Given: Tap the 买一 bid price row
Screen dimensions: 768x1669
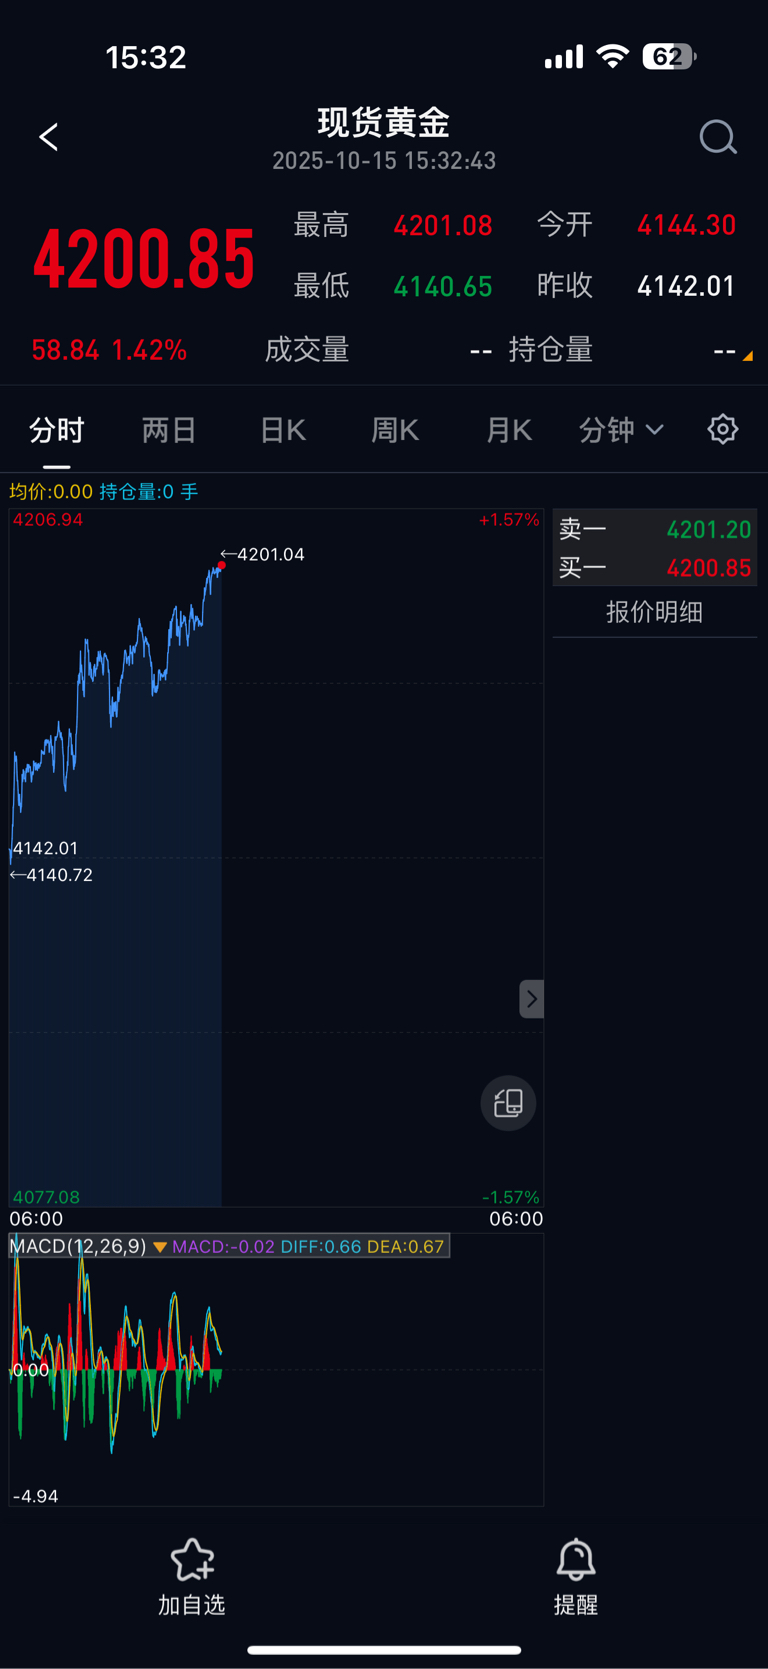Looking at the screenshot, I should coord(654,568).
